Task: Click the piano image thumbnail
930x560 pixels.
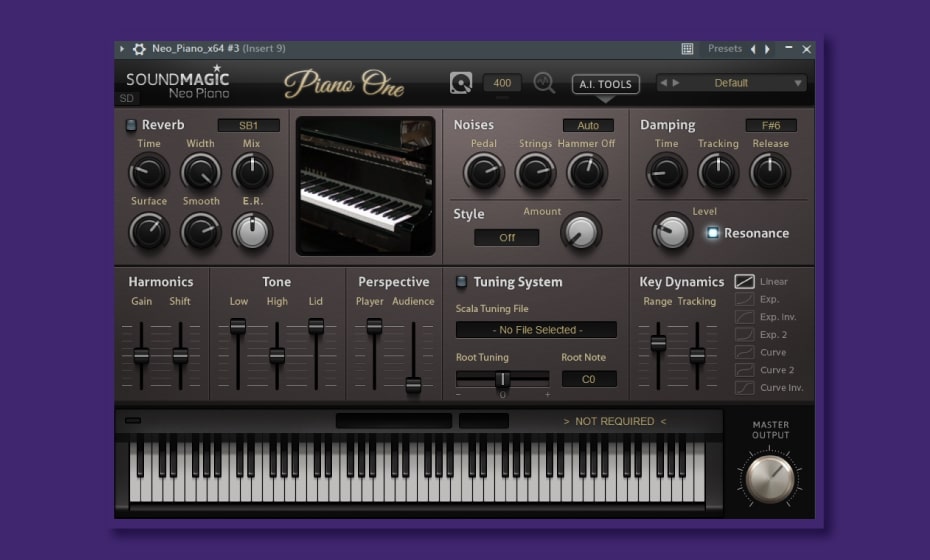Action: [365, 186]
